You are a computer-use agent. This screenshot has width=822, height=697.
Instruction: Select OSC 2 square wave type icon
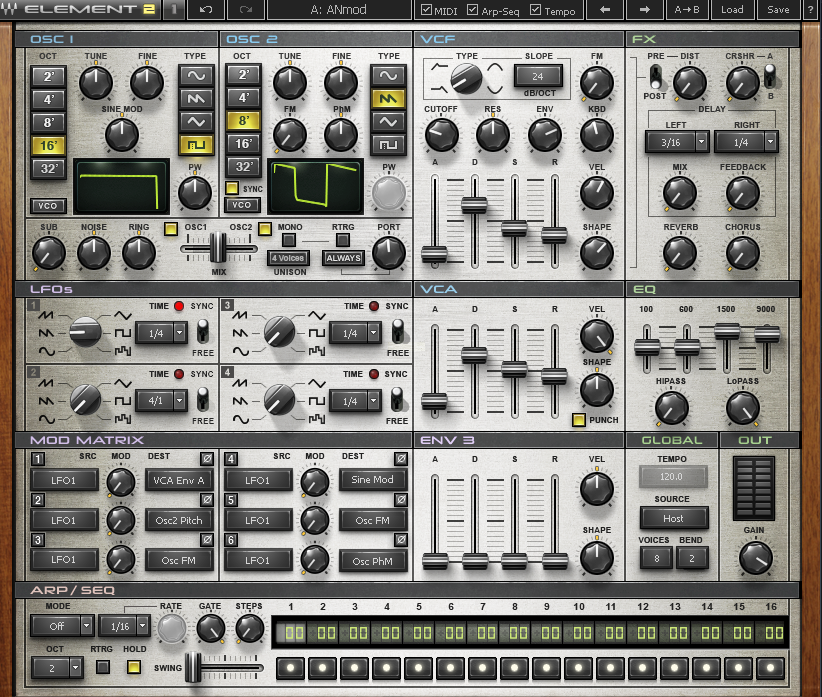point(388,145)
